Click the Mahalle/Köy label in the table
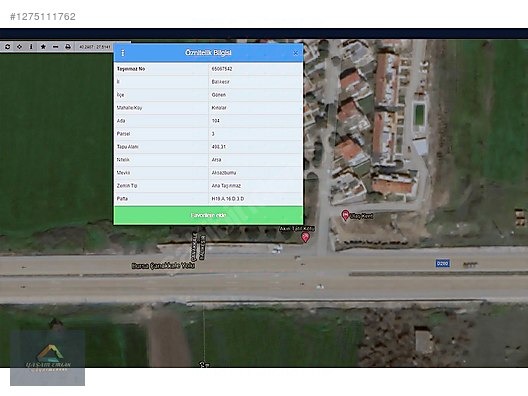The image size is (528, 396). point(129,108)
